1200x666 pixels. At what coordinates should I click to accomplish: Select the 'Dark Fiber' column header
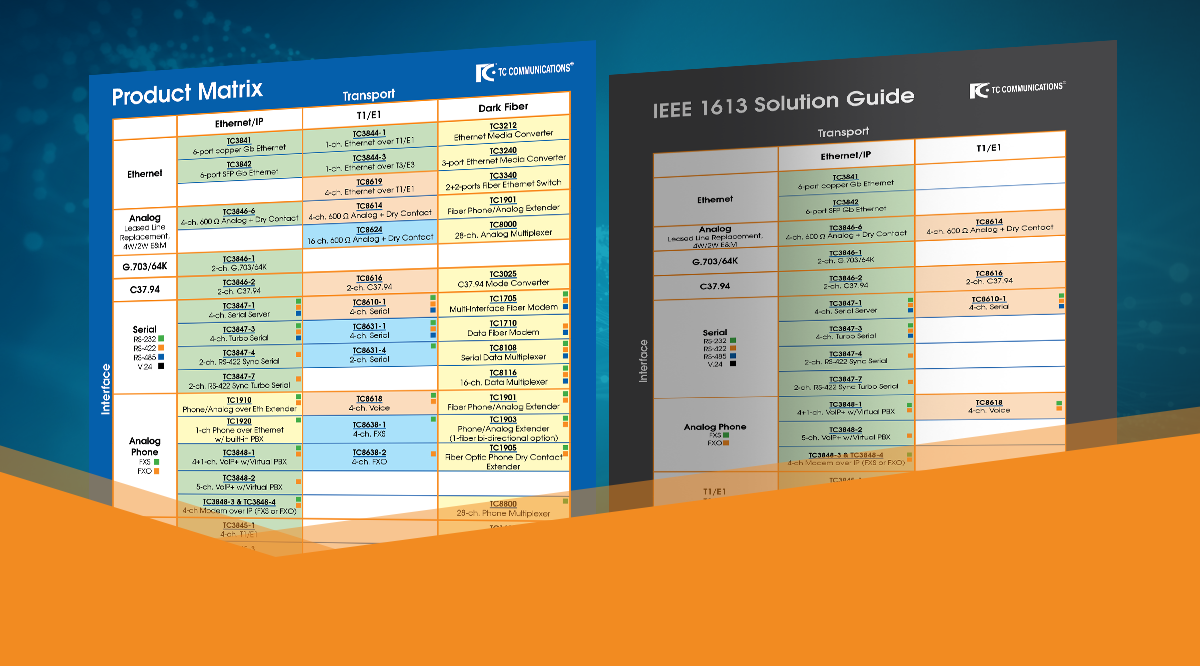(x=503, y=106)
